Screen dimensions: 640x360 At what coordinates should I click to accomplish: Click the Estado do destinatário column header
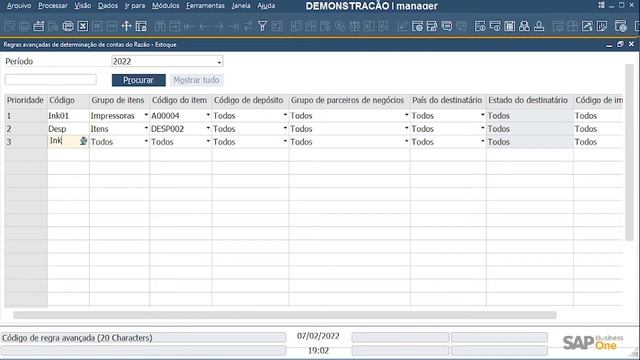(x=529, y=100)
